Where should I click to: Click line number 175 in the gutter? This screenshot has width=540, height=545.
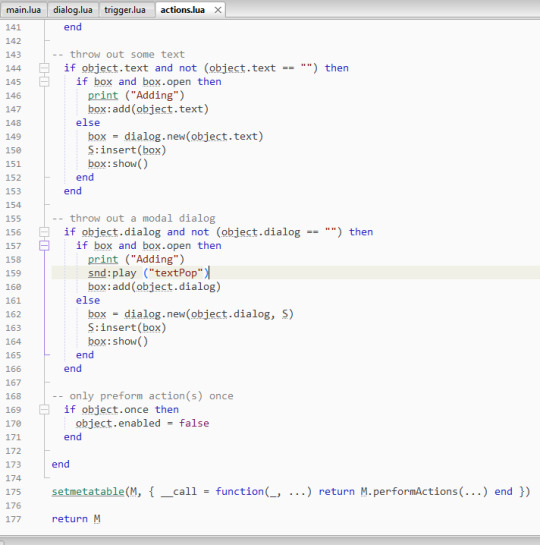click(x=13, y=492)
